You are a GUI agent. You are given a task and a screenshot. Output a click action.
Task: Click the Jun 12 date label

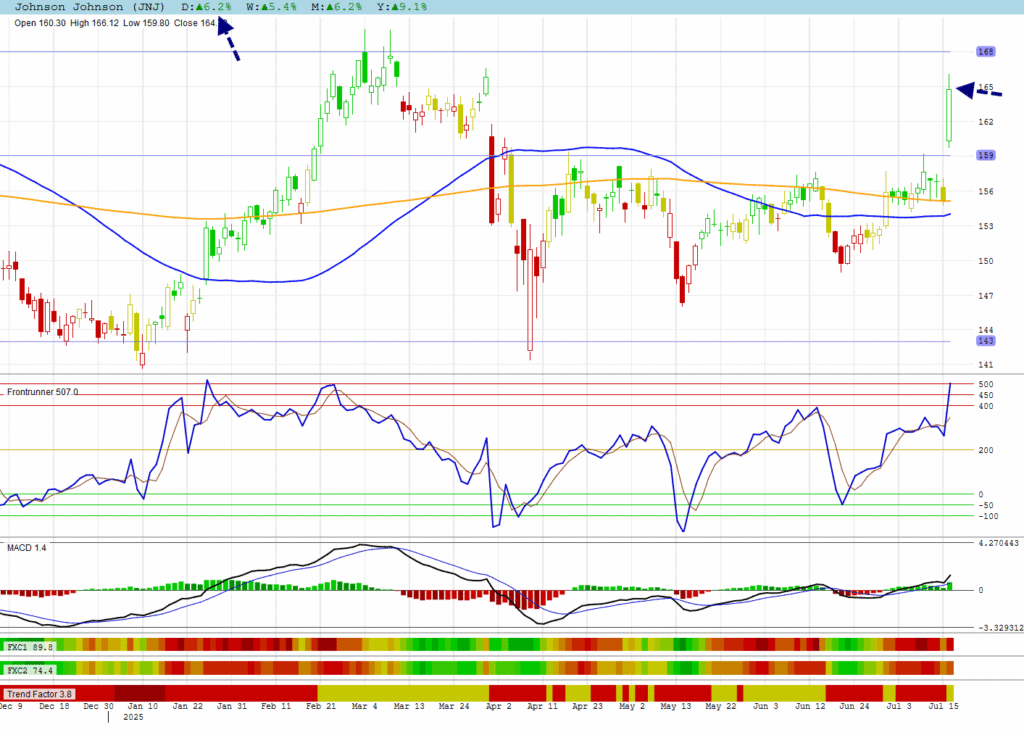click(810, 706)
